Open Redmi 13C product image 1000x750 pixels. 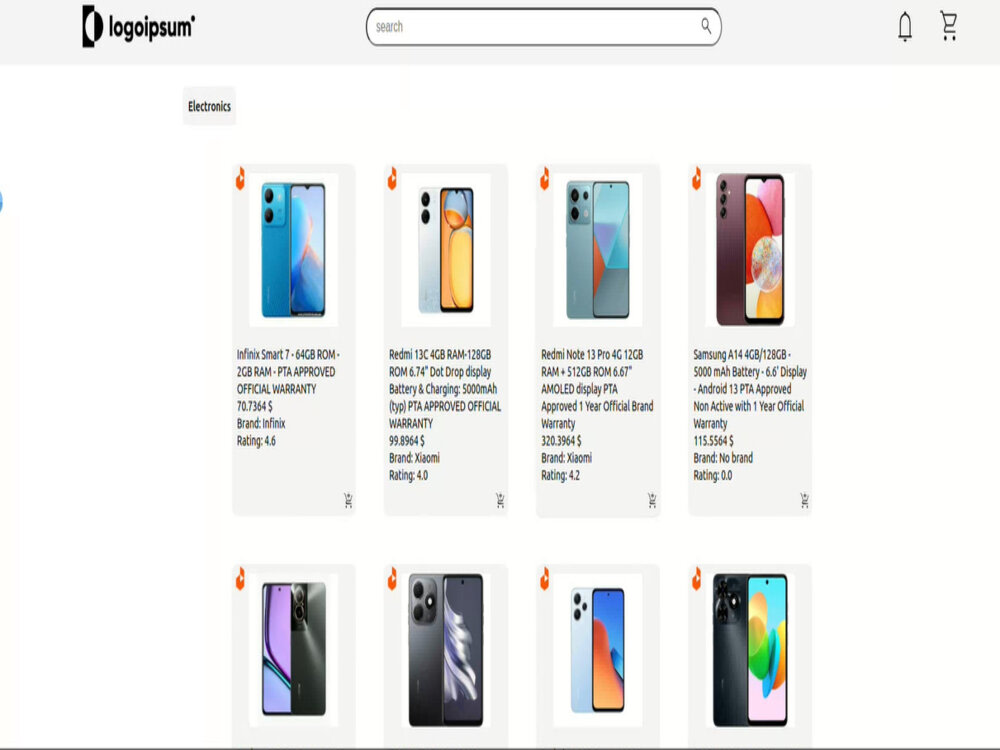[446, 250]
